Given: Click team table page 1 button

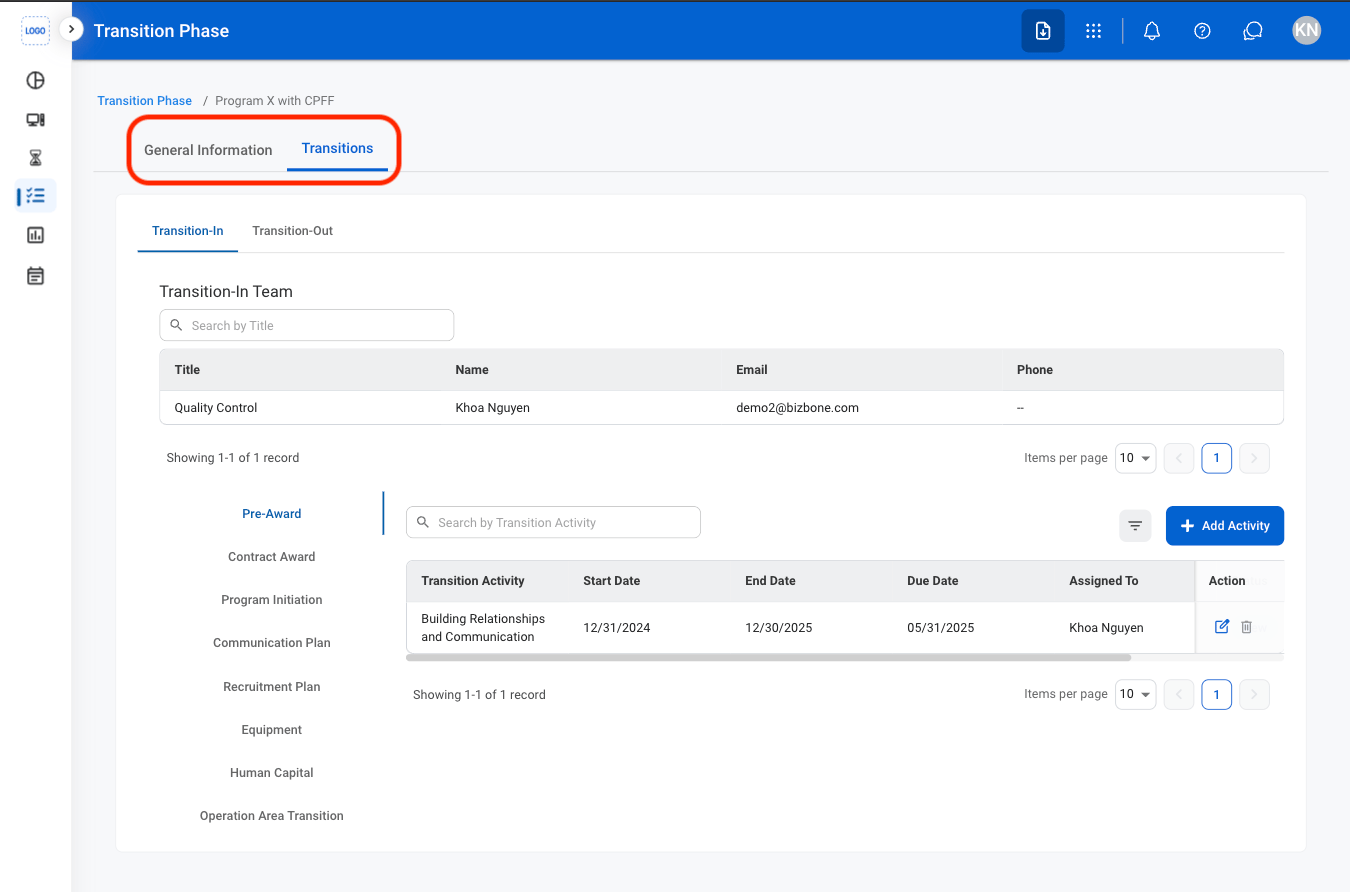Looking at the screenshot, I should [1216, 458].
